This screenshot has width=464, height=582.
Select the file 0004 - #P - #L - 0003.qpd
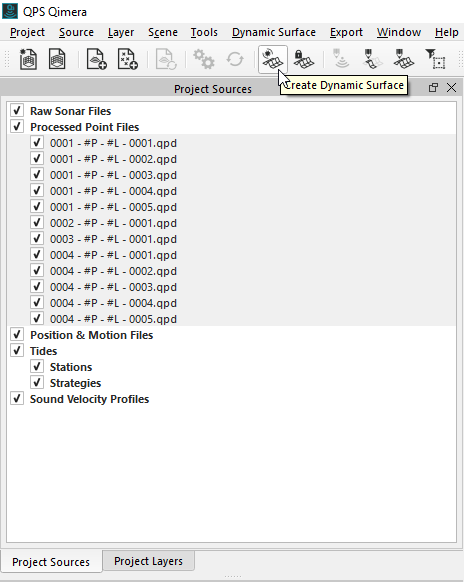[113, 287]
